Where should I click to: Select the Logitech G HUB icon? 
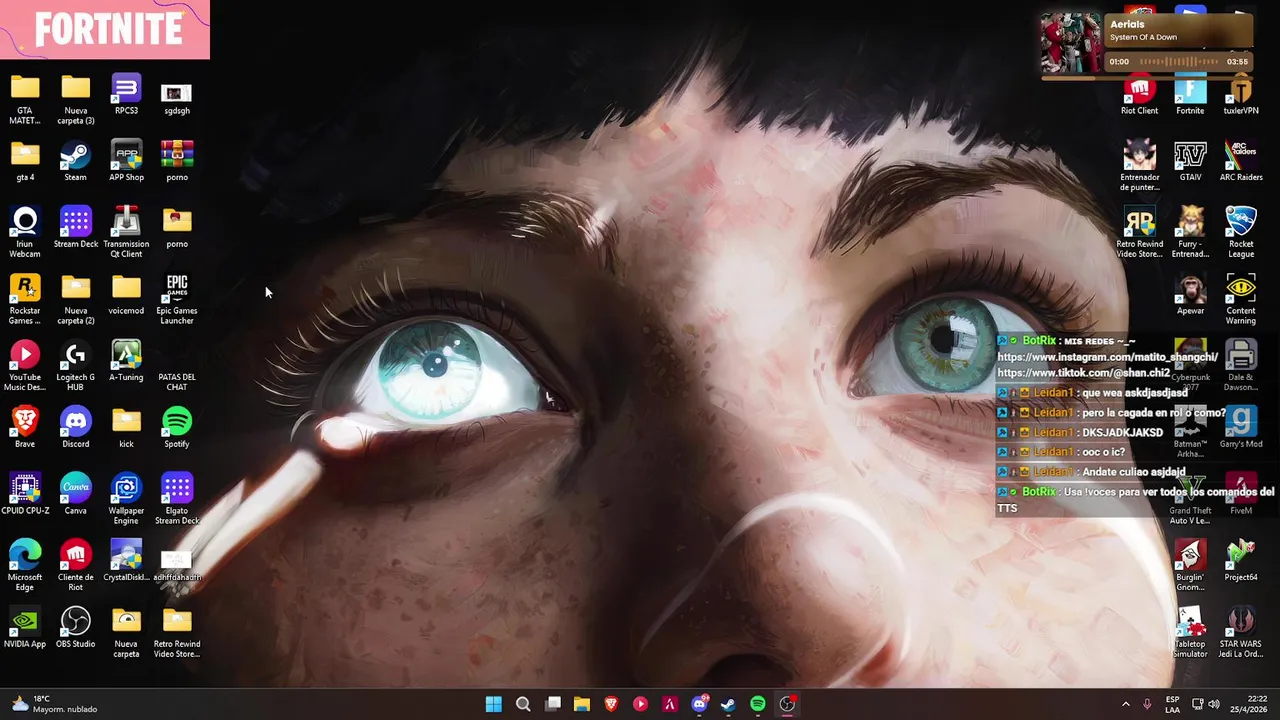point(75,366)
